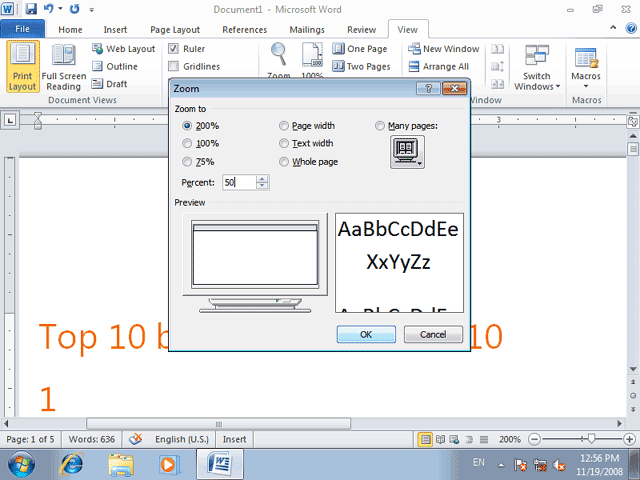Click the zoom slider thumb
The height and width of the screenshot is (480, 640).
click(x=591, y=439)
